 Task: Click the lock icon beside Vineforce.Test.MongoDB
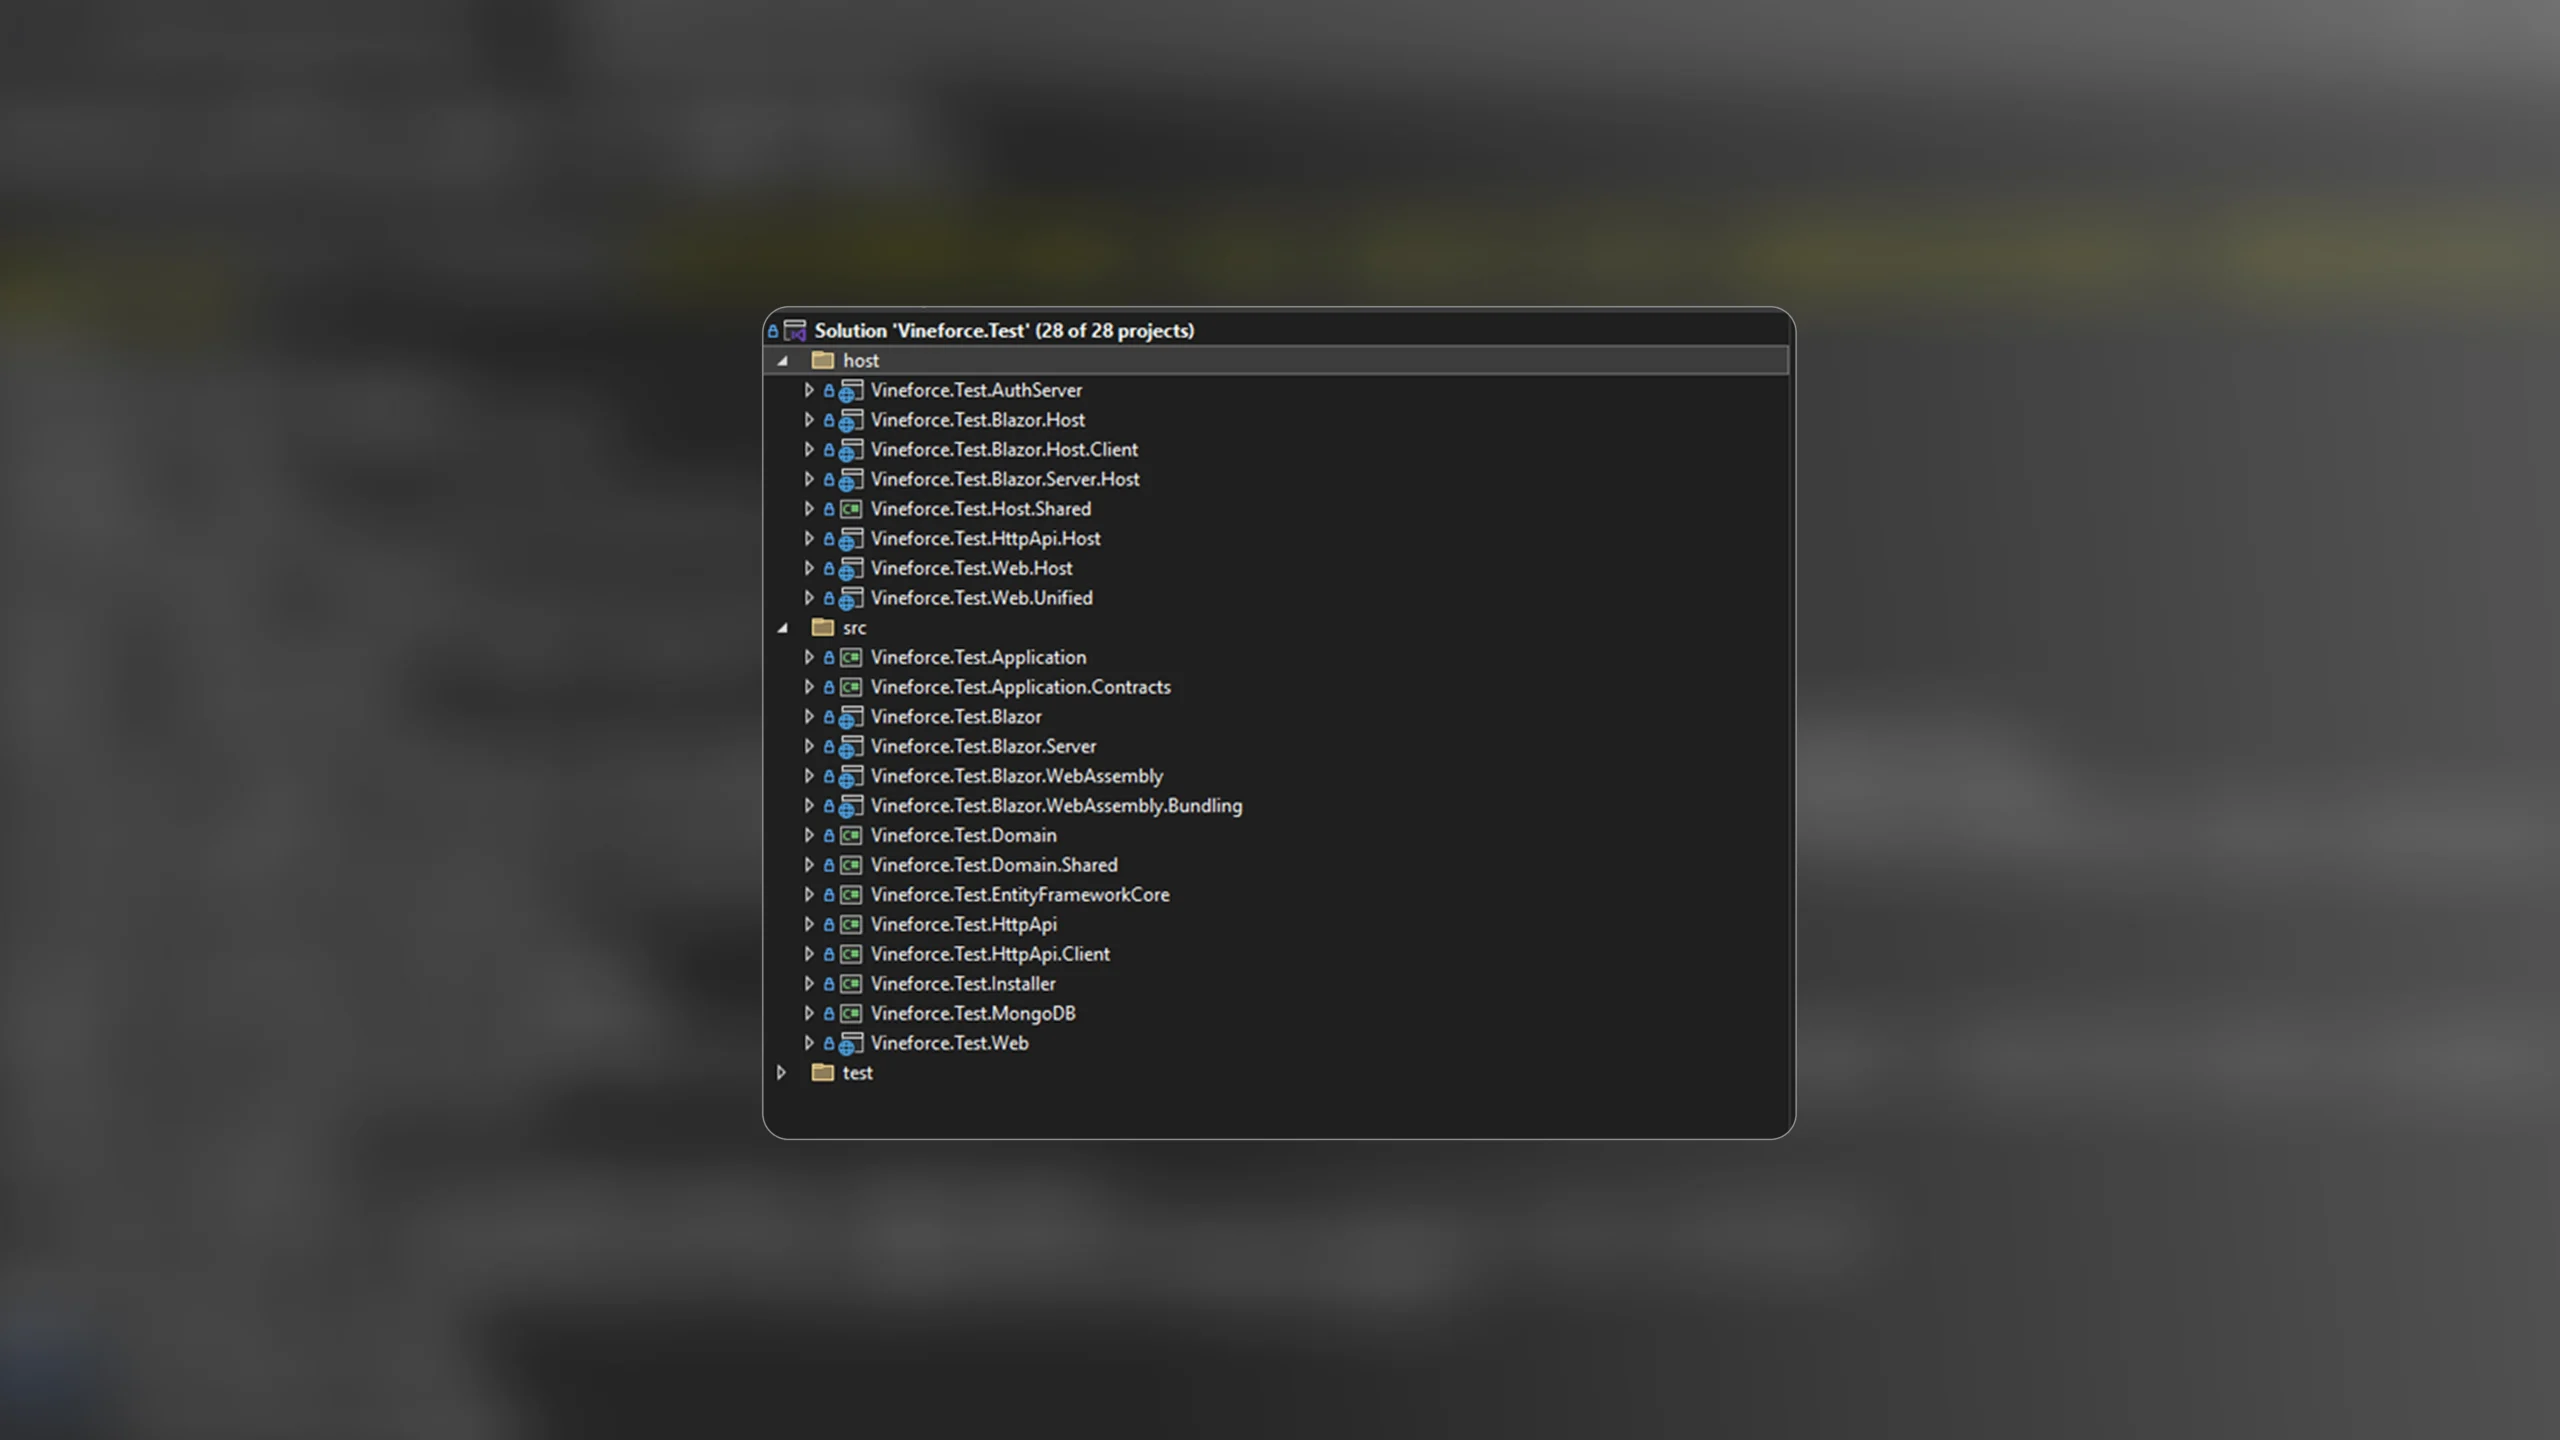pos(829,1013)
